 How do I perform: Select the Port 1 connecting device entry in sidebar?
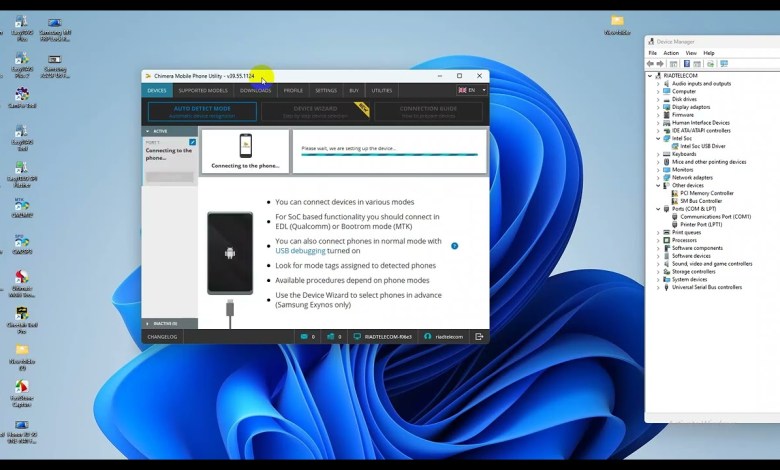point(170,161)
